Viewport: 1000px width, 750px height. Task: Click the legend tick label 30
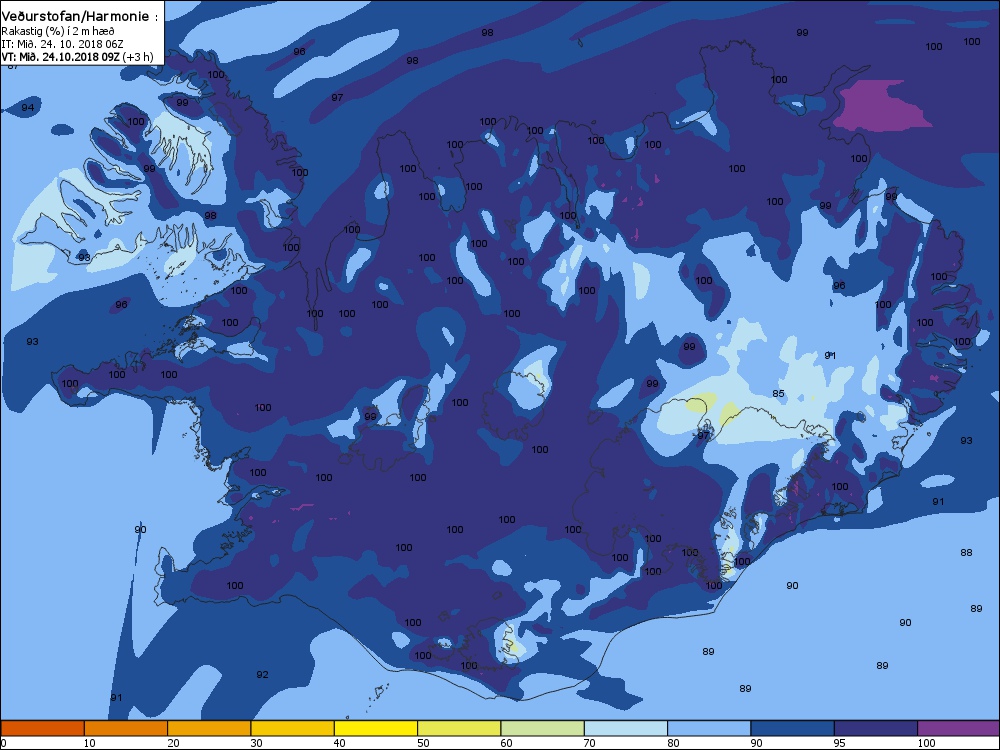[256, 743]
